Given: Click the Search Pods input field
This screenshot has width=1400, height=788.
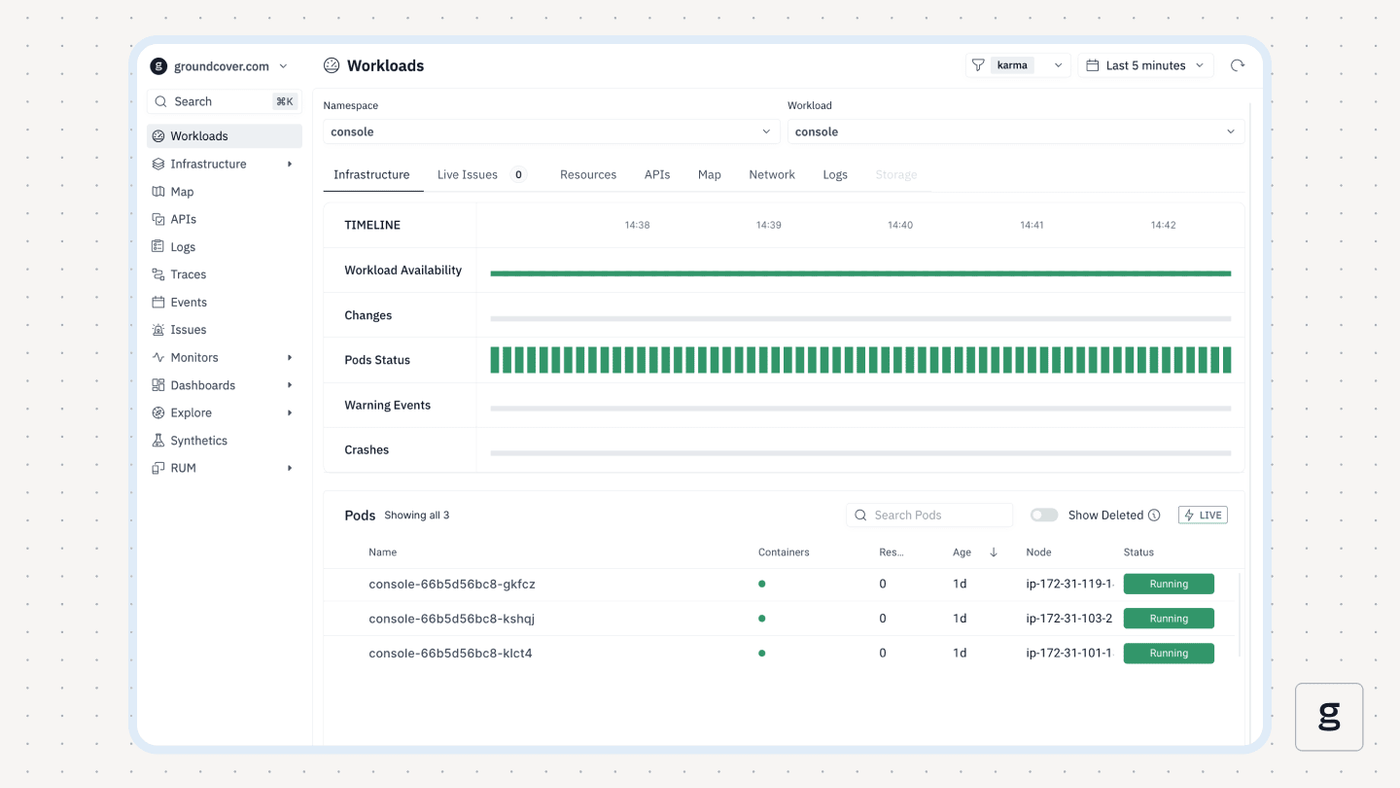Looking at the screenshot, I should (930, 515).
